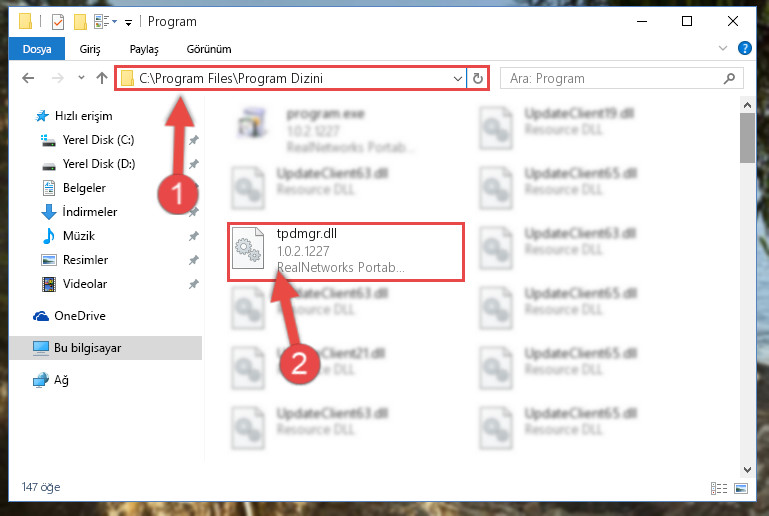Click the new folder icon in title bar
This screenshot has height=516, width=769.
click(x=80, y=22)
